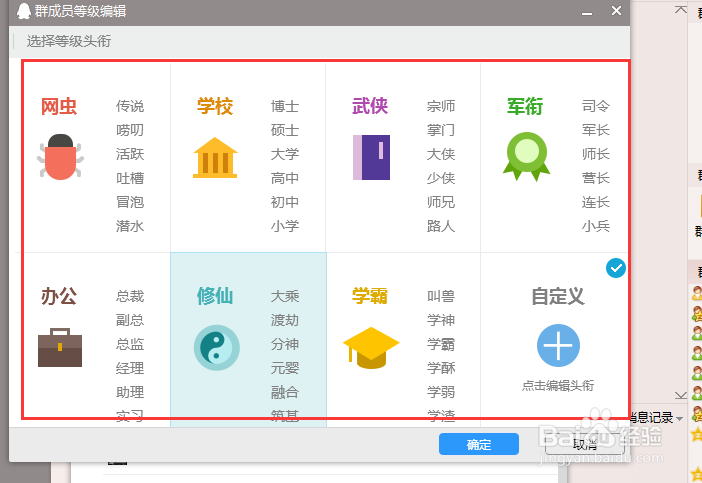Minimize the 群成员等级编辑 dialog
Viewport: 702px width, 483px height.
point(587,13)
